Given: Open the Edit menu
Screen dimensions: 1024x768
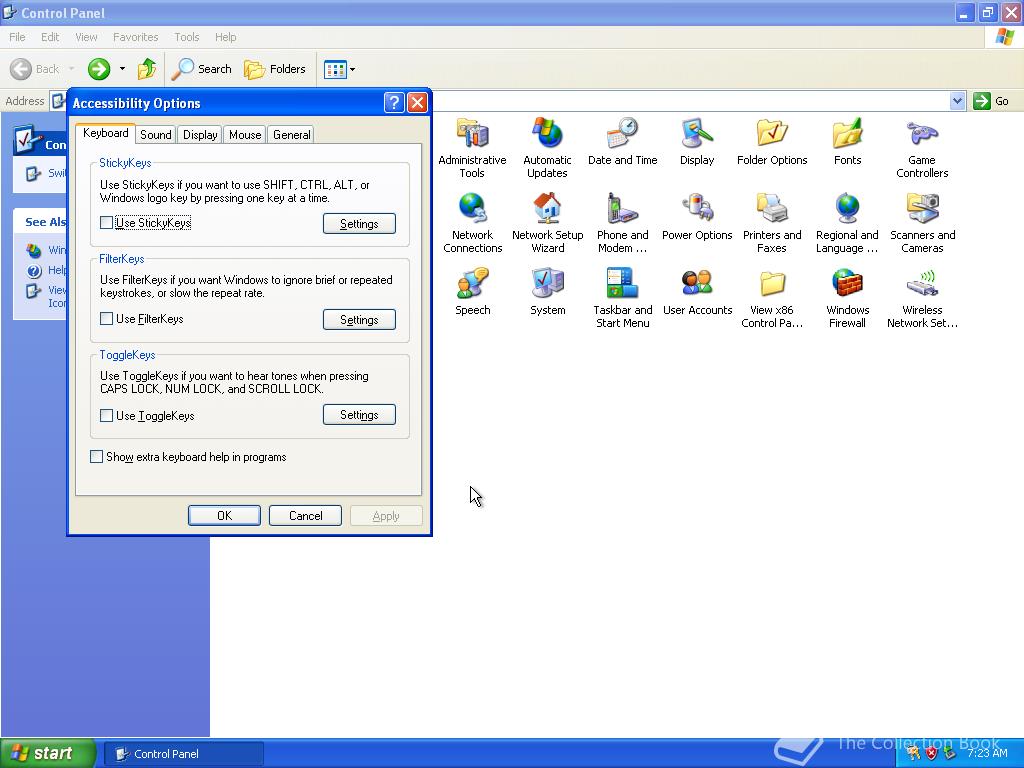Looking at the screenshot, I should coord(50,37).
